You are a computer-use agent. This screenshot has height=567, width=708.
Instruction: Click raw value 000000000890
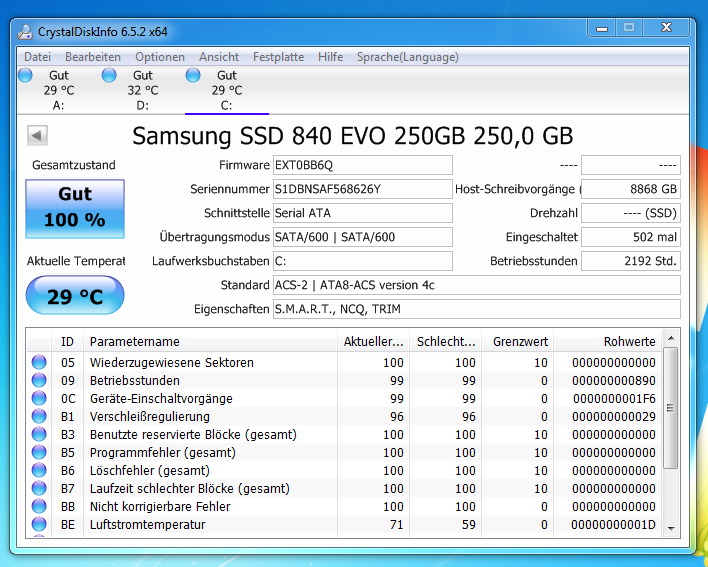click(x=614, y=381)
